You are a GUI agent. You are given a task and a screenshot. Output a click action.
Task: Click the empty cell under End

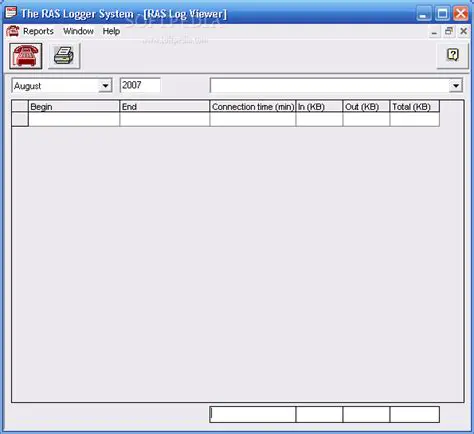pos(165,120)
